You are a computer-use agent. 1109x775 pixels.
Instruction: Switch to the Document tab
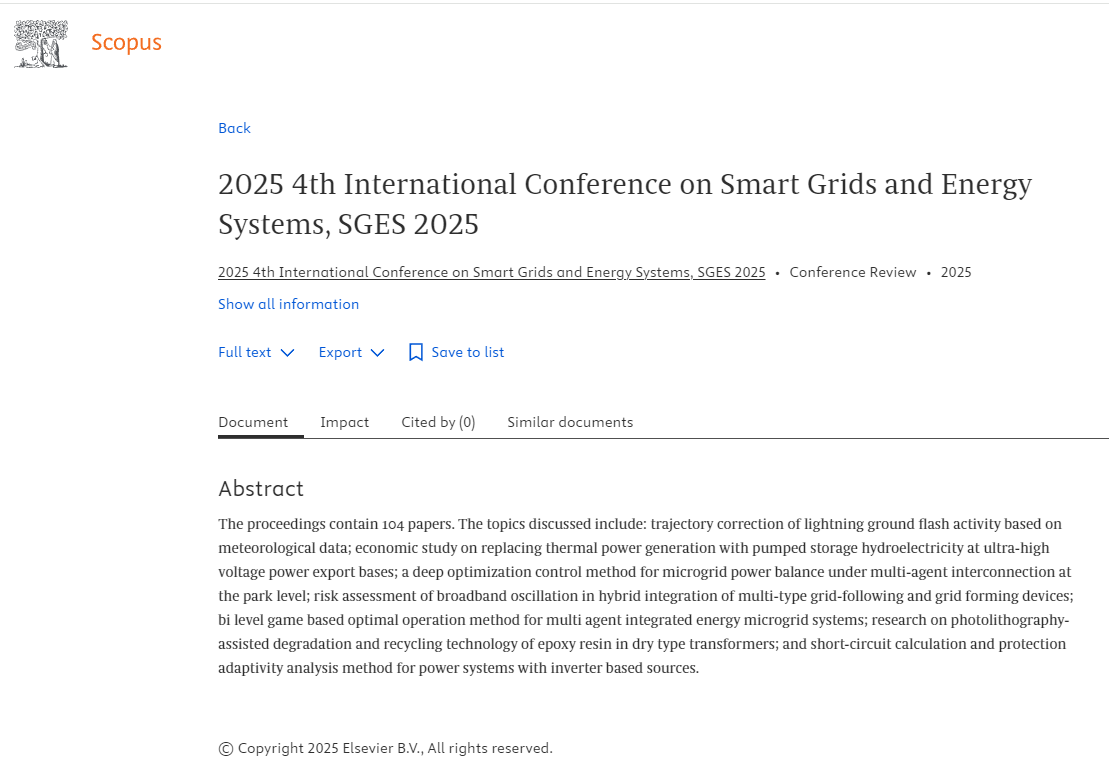pyautogui.click(x=253, y=422)
